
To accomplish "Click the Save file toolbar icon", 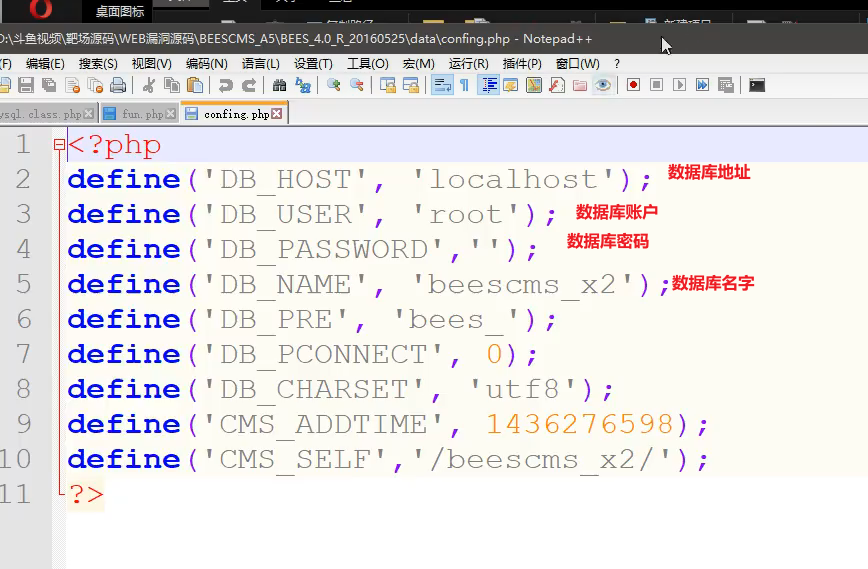I will [26, 86].
